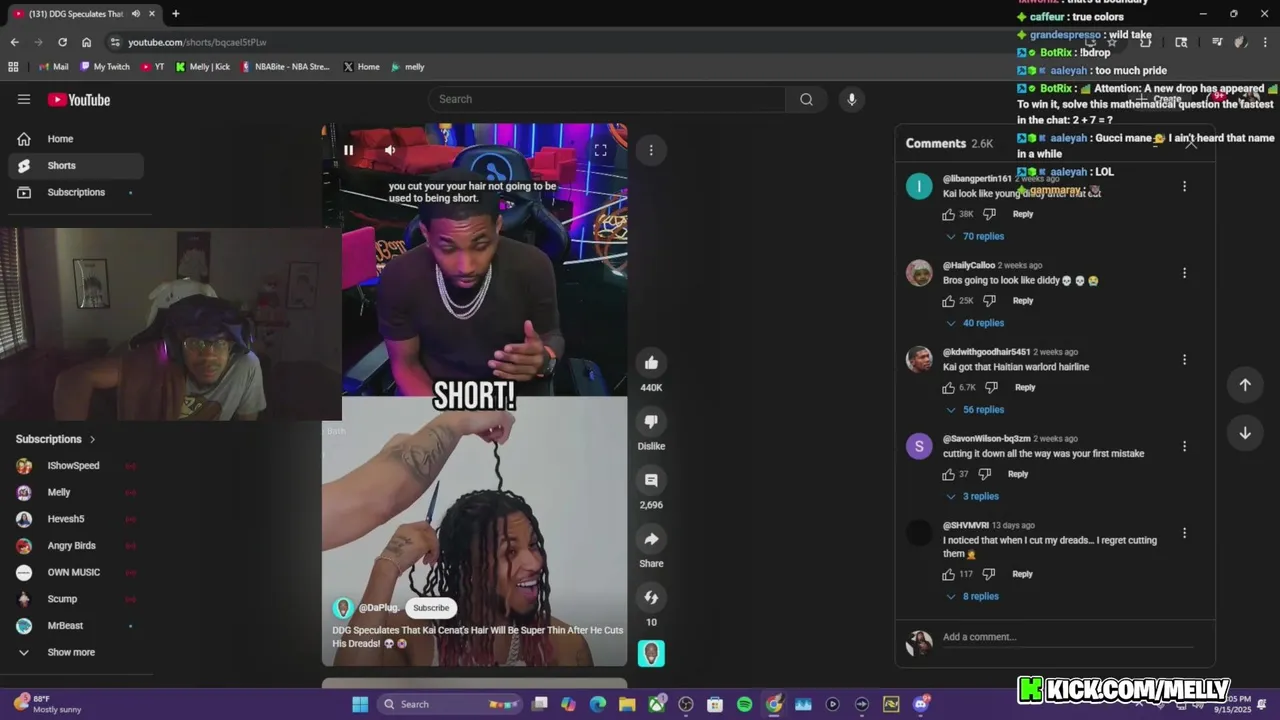Mute the Shorts video volume
This screenshot has height=720, width=1280.
click(390, 150)
